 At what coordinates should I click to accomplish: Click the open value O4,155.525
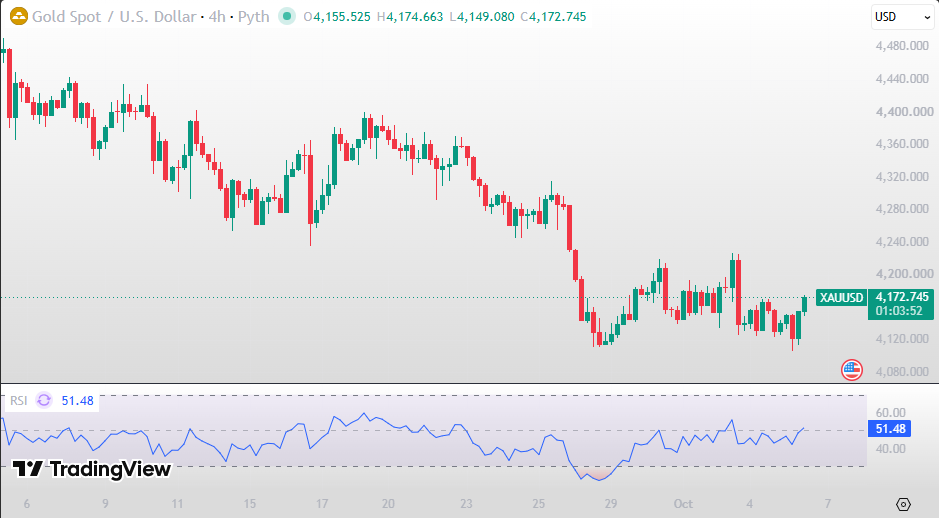[337, 17]
